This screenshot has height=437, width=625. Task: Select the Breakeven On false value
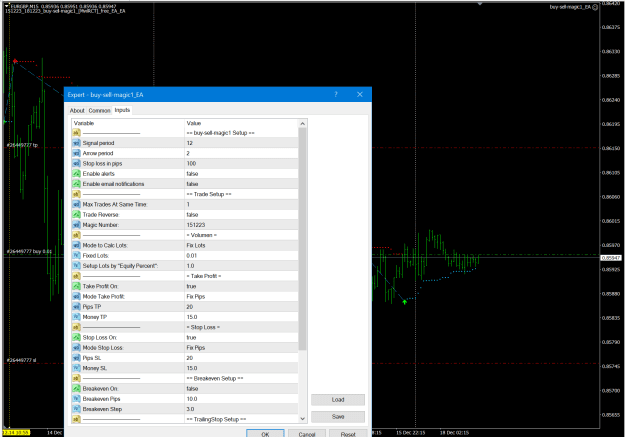192,388
